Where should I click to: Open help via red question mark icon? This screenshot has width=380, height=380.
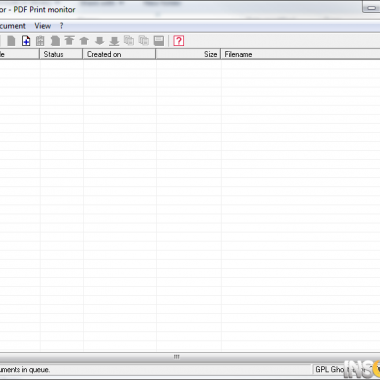tap(179, 41)
